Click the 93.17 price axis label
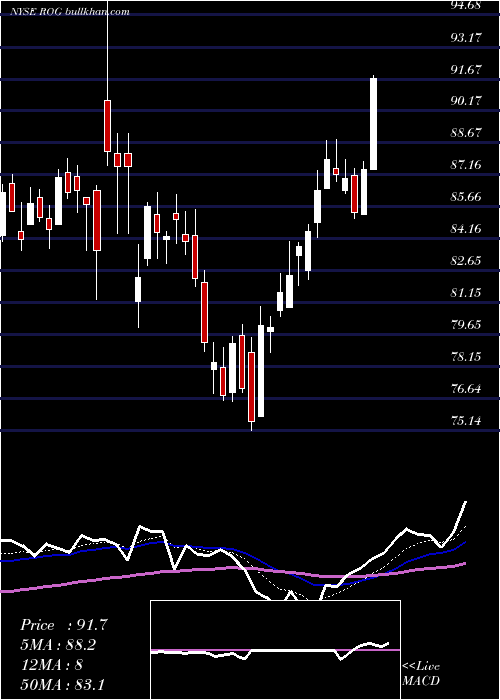The height and width of the screenshot is (700, 500). 467,37
